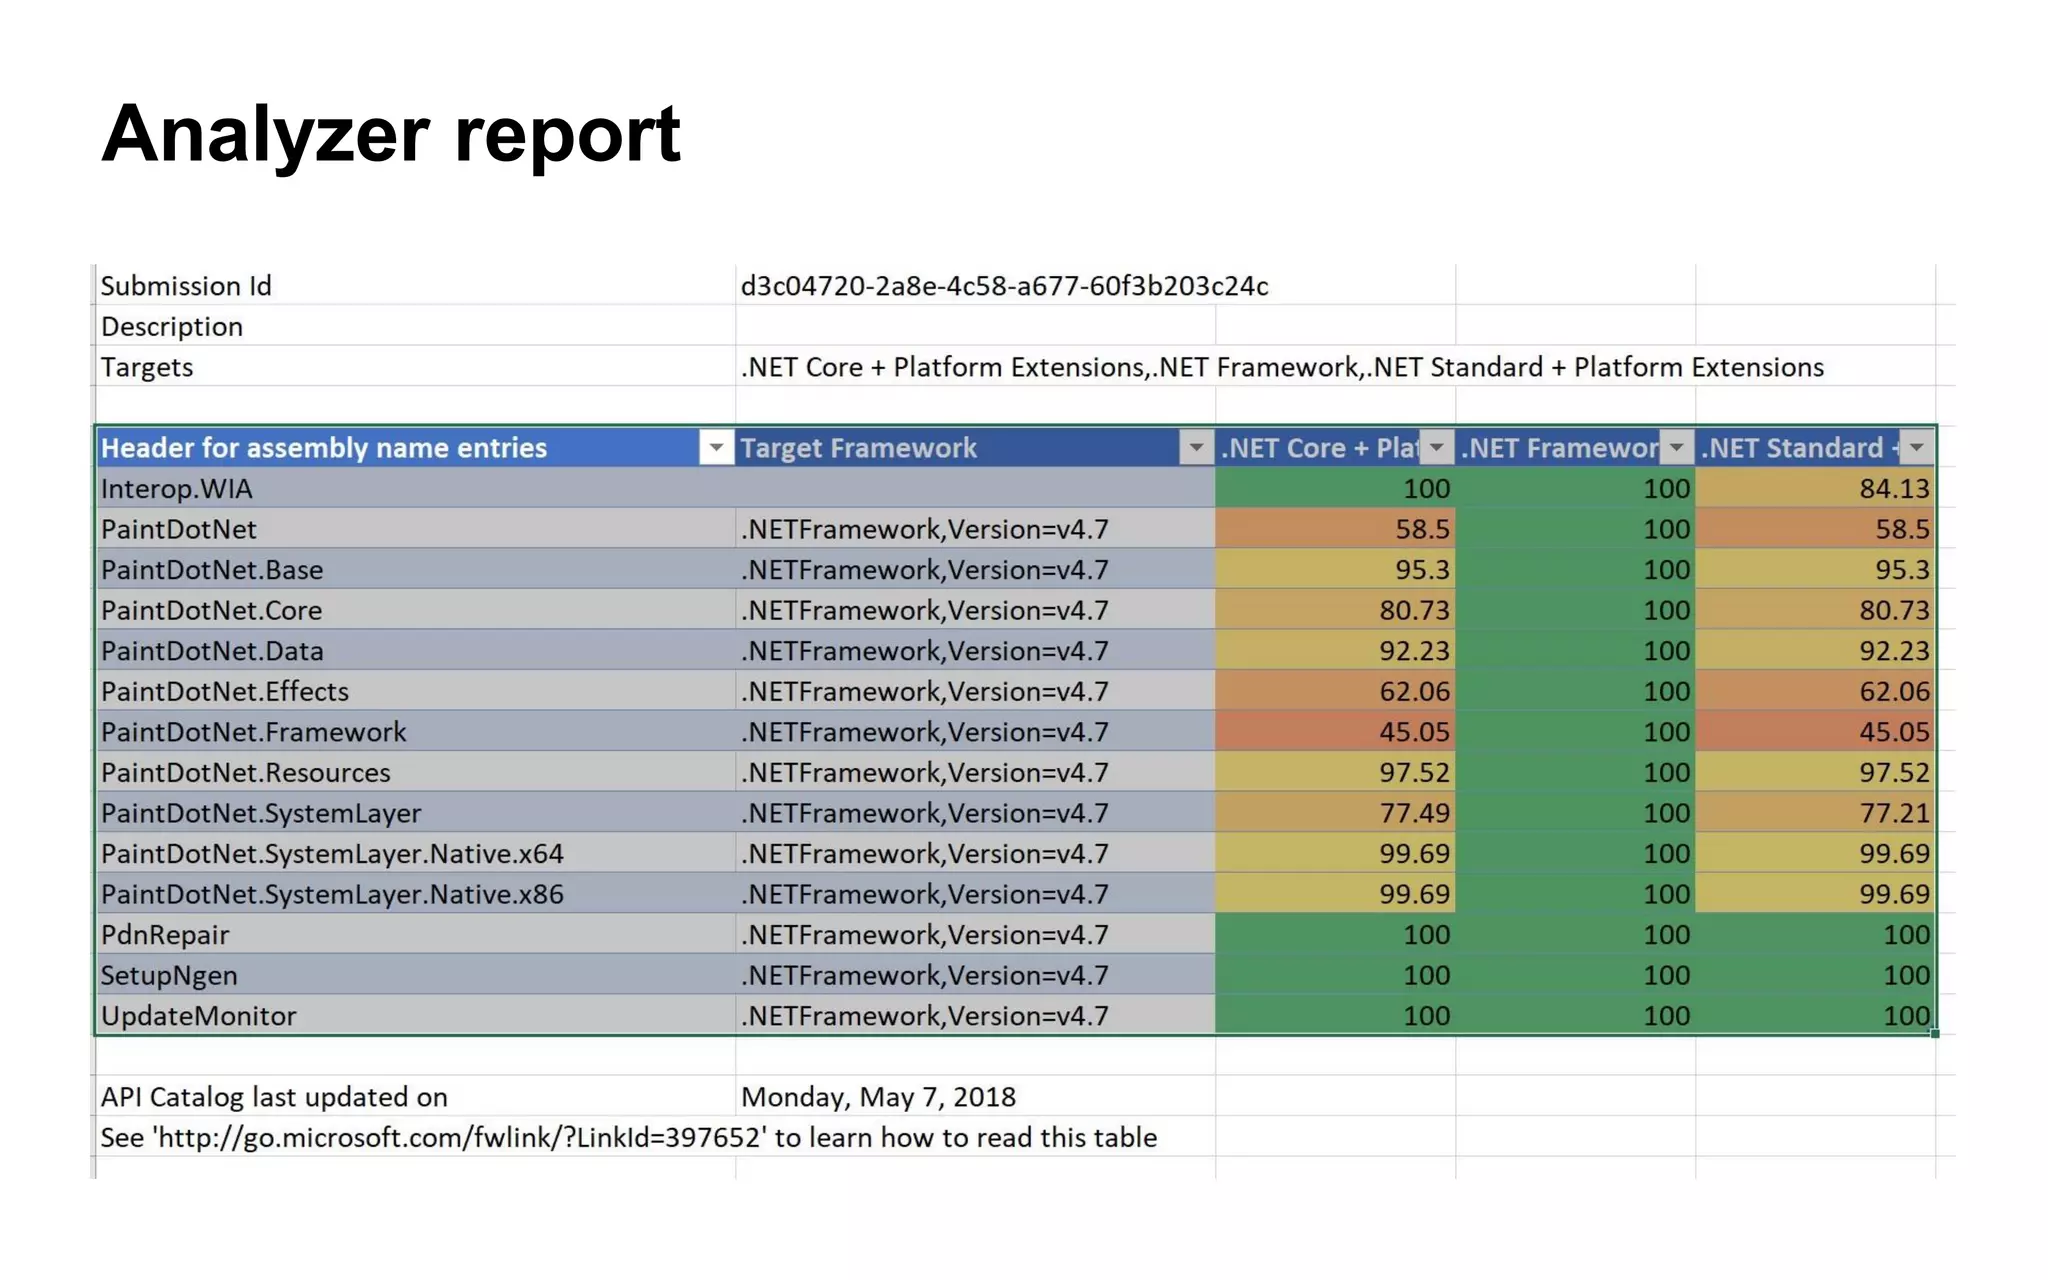Select the PaintDotNet.Data cell
Image resolution: width=2048 pixels, height=1280 pixels.
[416, 651]
